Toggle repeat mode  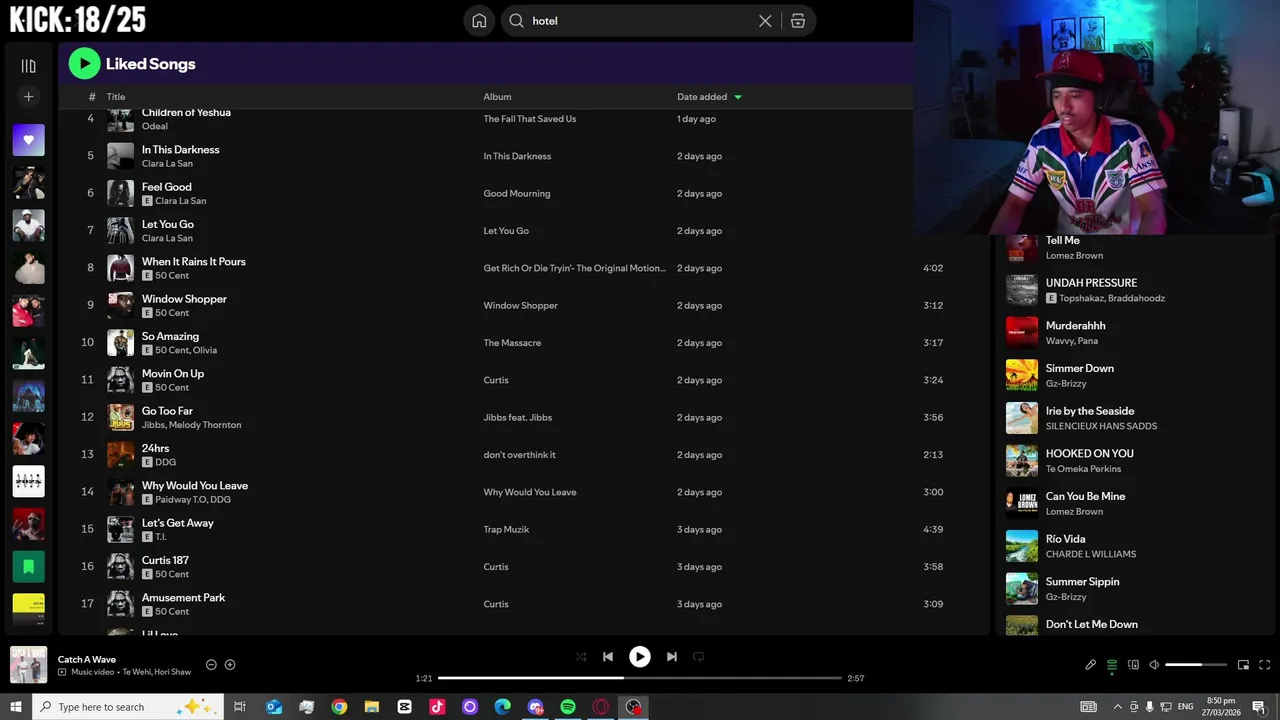point(699,657)
